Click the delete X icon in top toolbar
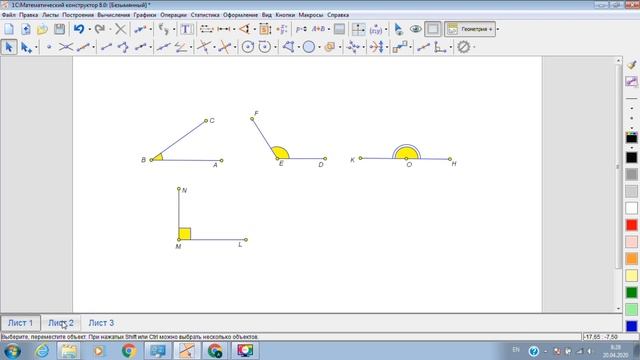The height and width of the screenshot is (360, 640). pyautogui.click(x=120, y=29)
